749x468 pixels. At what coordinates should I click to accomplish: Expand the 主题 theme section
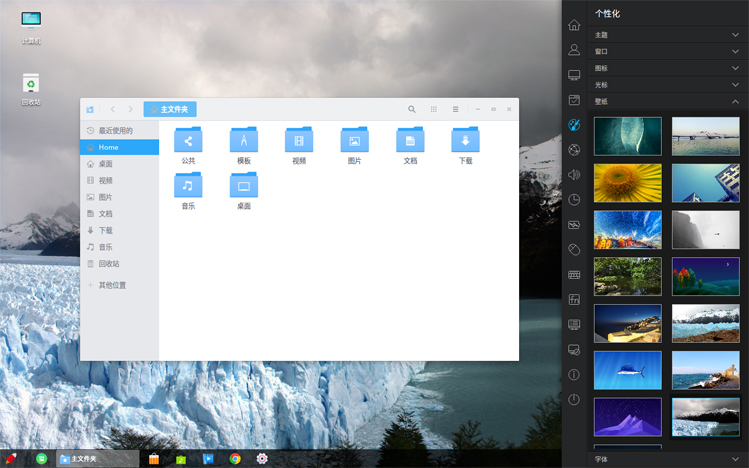[x=666, y=35]
